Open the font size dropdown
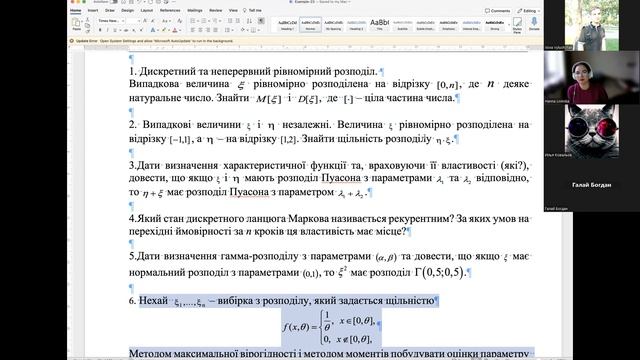 click(x=139, y=20)
